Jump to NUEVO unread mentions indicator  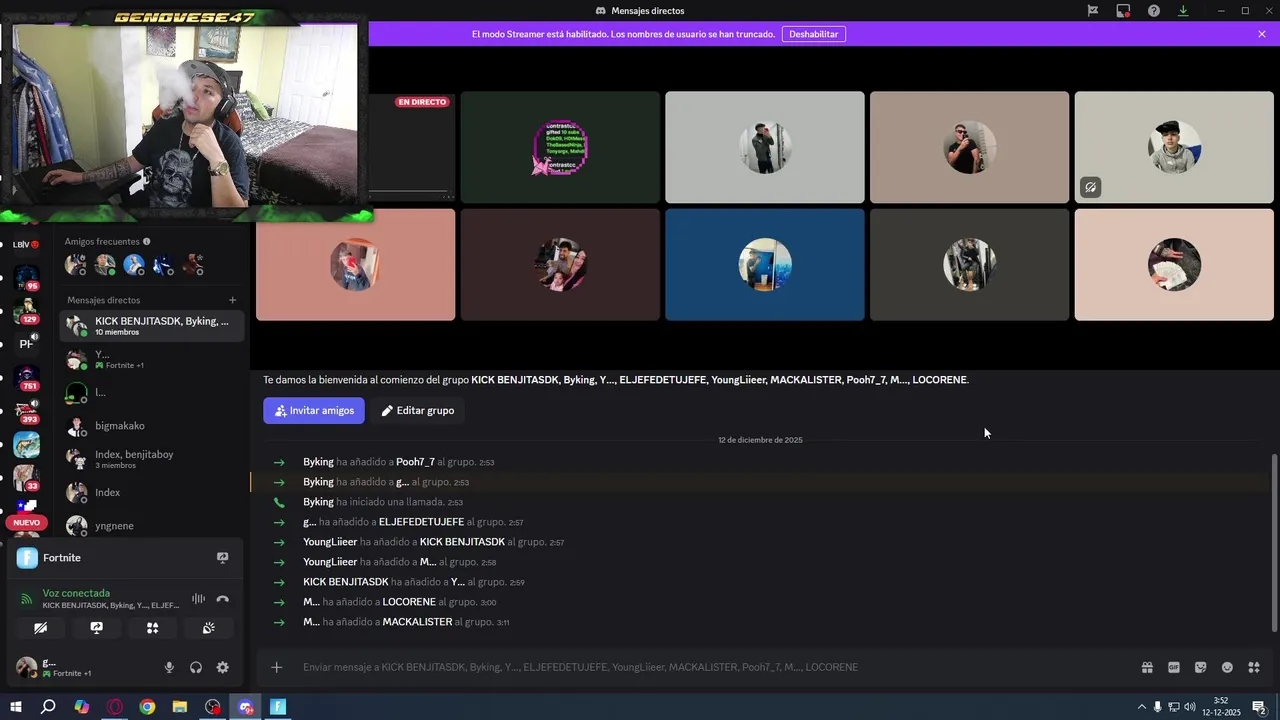click(26, 522)
